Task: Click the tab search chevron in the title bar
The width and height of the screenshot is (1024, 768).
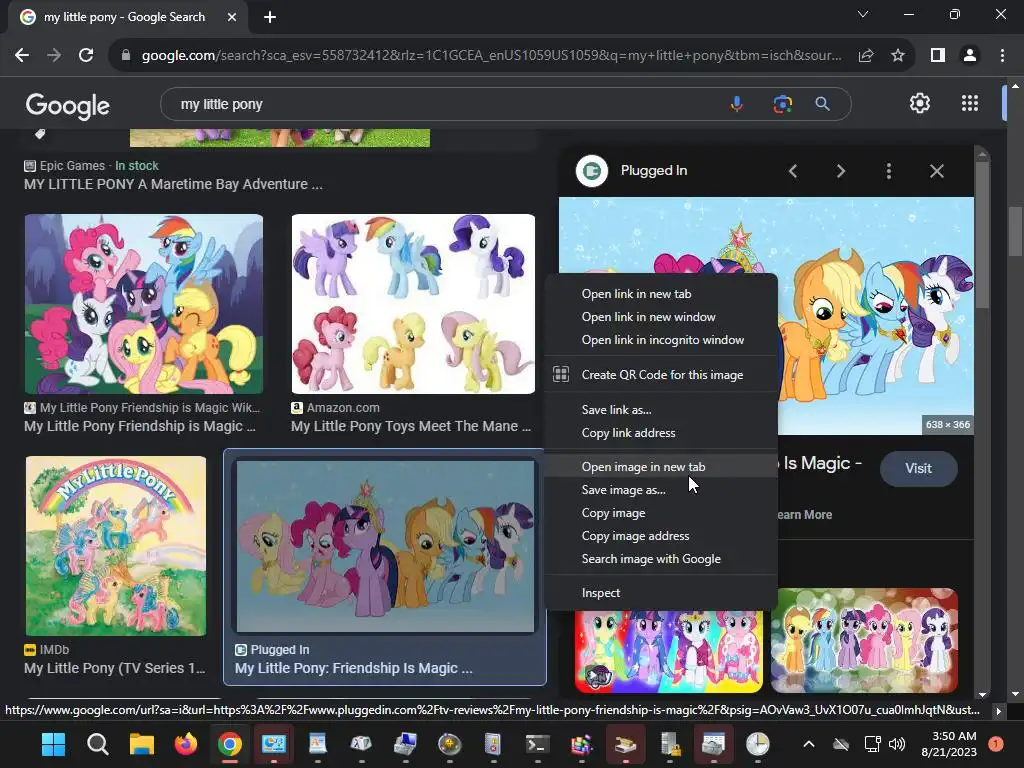Action: (863, 14)
